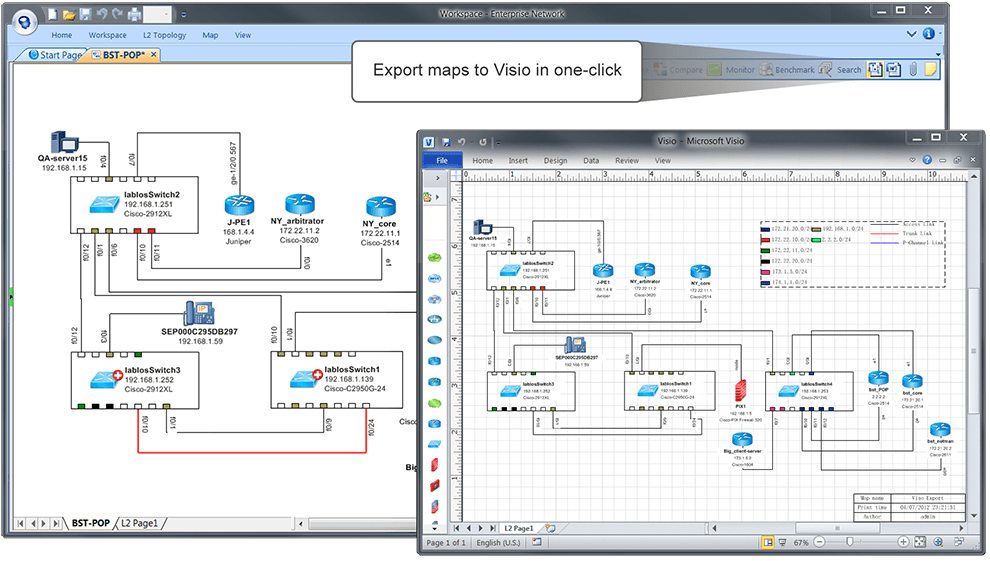The height and width of the screenshot is (561, 990).
Task: Click the Open folder icon in quick access toolbar
Action: [x=69, y=14]
